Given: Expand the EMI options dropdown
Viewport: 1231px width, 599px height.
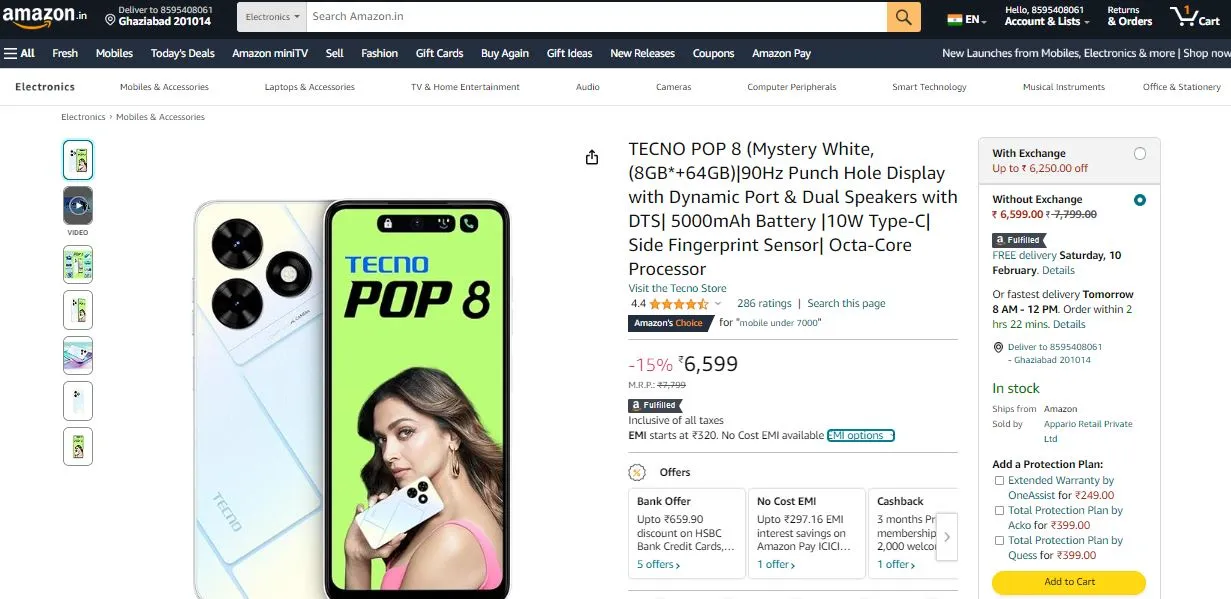Looking at the screenshot, I should (x=860, y=435).
